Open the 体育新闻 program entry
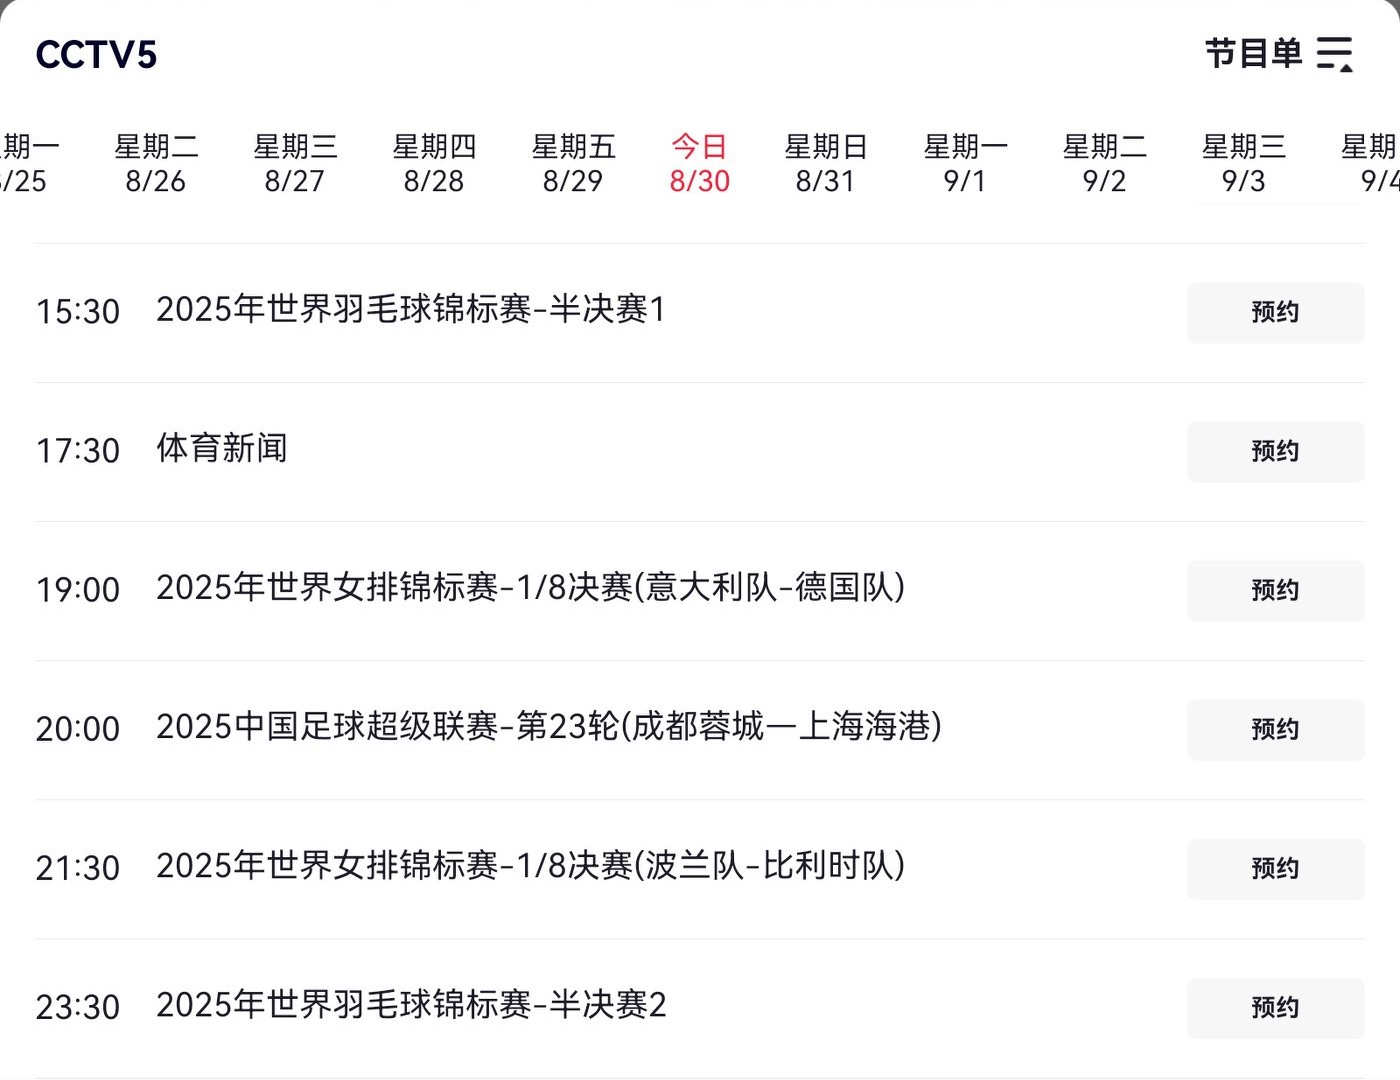Image resolution: width=1400 pixels, height=1080 pixels. click(222, 449)
